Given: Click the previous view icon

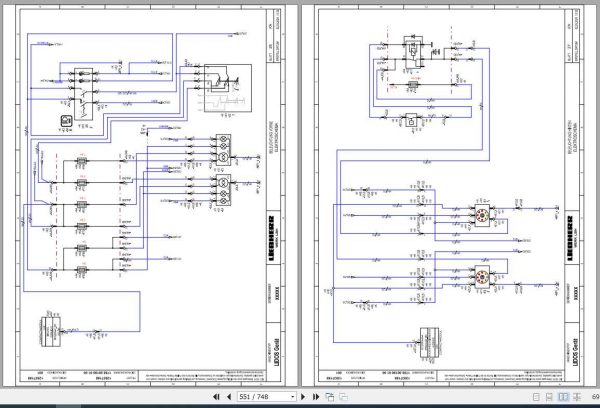Looking at the screenshot, I should click(x=329, y=397).
